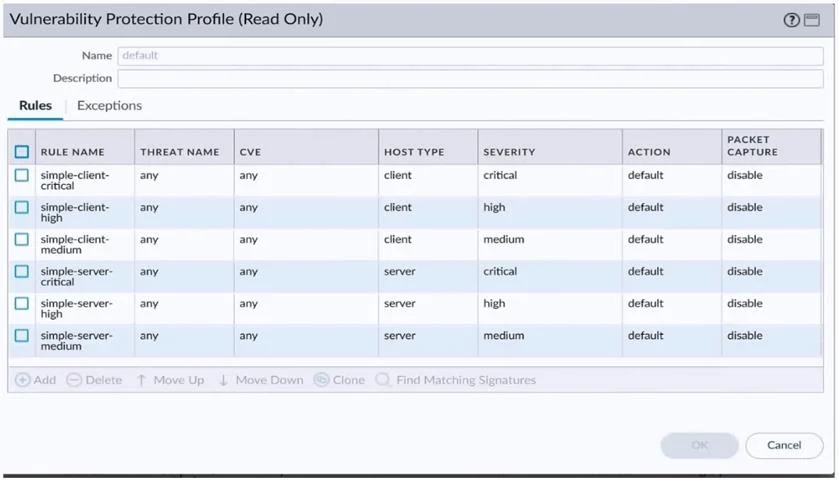Click the Add plus icon

pos(22,380)
